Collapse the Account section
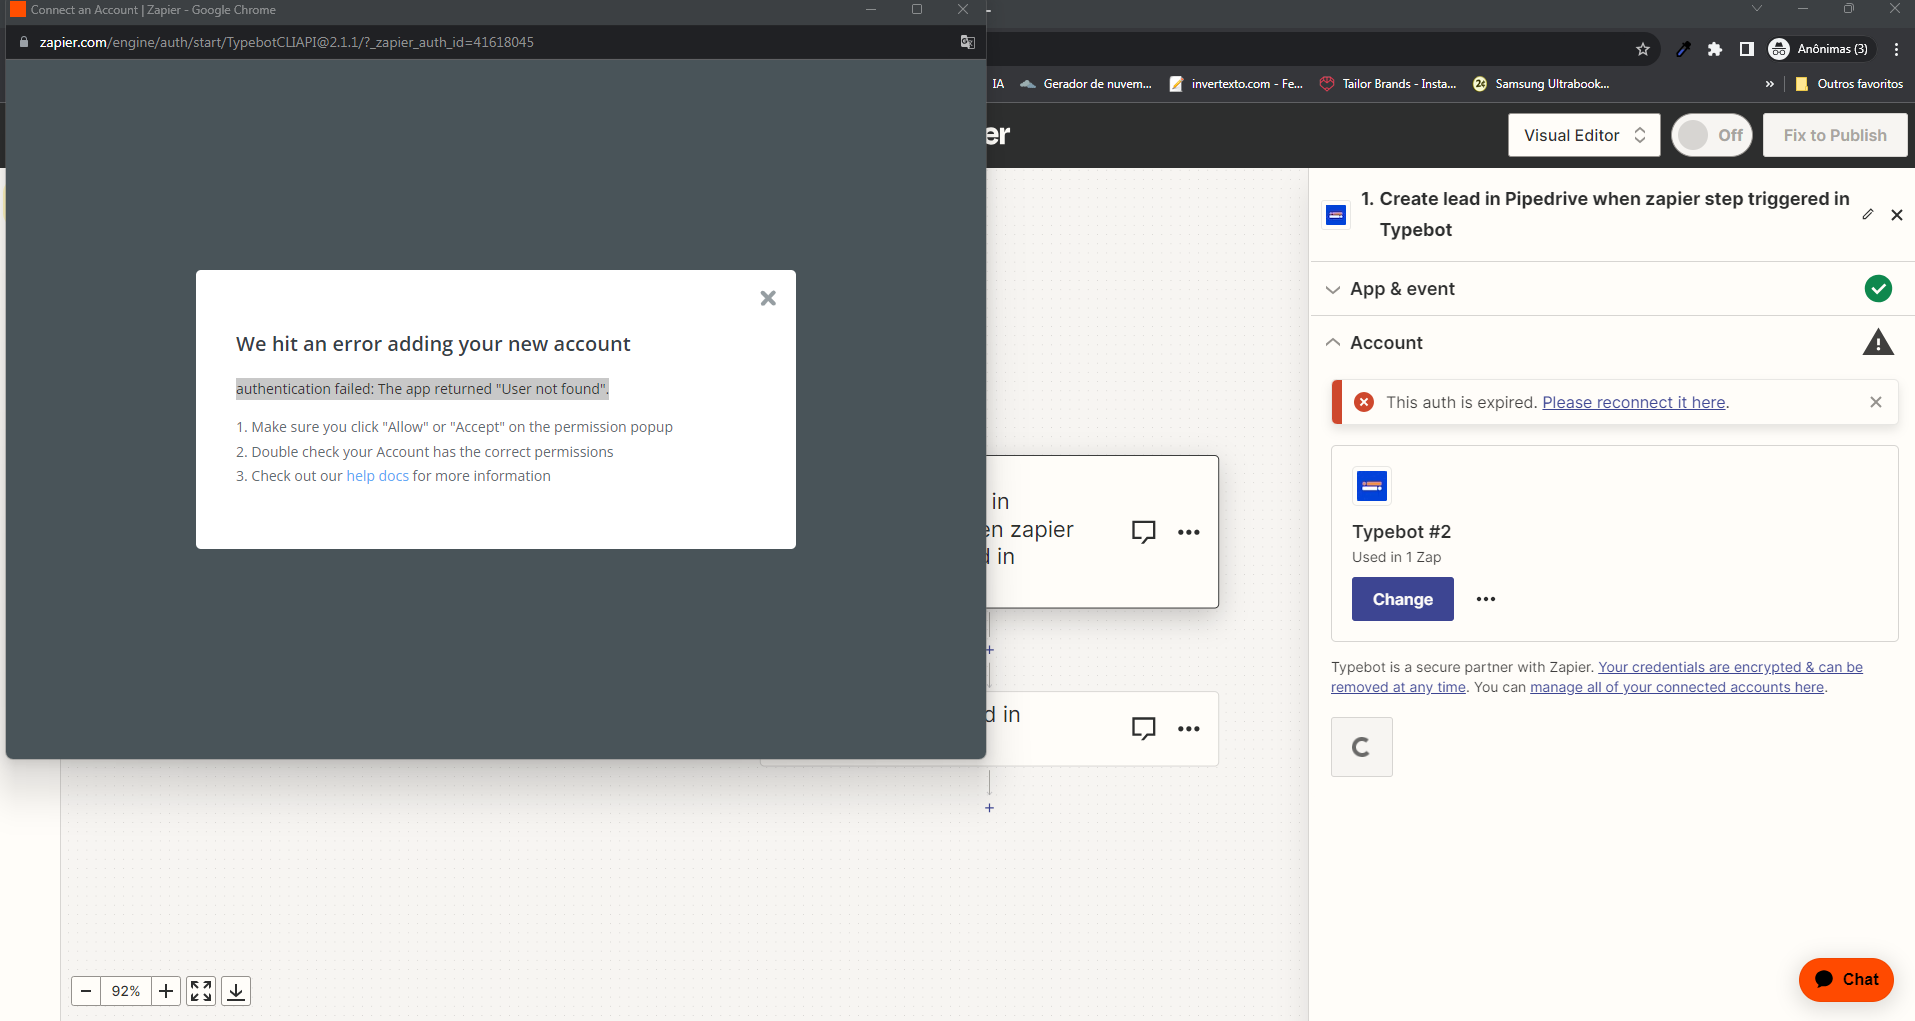The width and height of the screenshot is (1915, 1021). (x=1612, y=343)
